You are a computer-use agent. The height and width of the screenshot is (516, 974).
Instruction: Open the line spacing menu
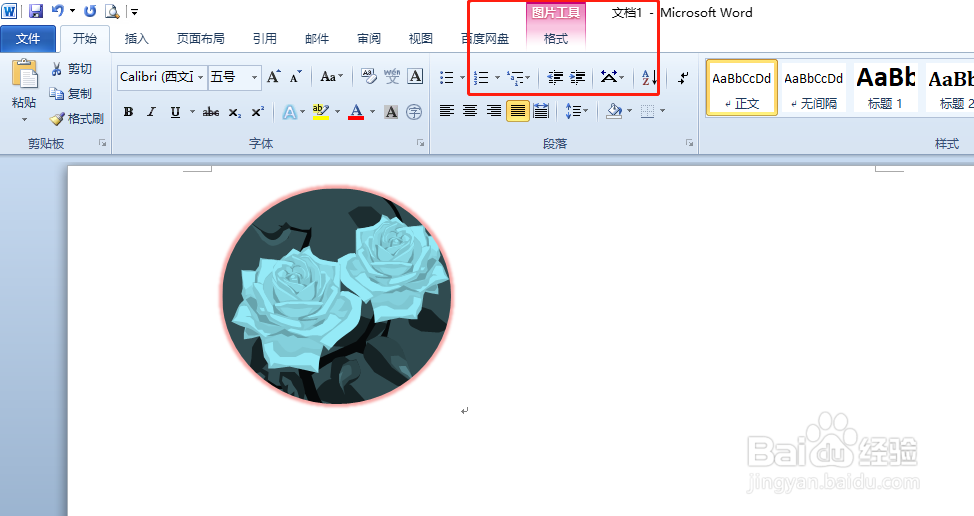pyautogui.click(x=576, y=111)
